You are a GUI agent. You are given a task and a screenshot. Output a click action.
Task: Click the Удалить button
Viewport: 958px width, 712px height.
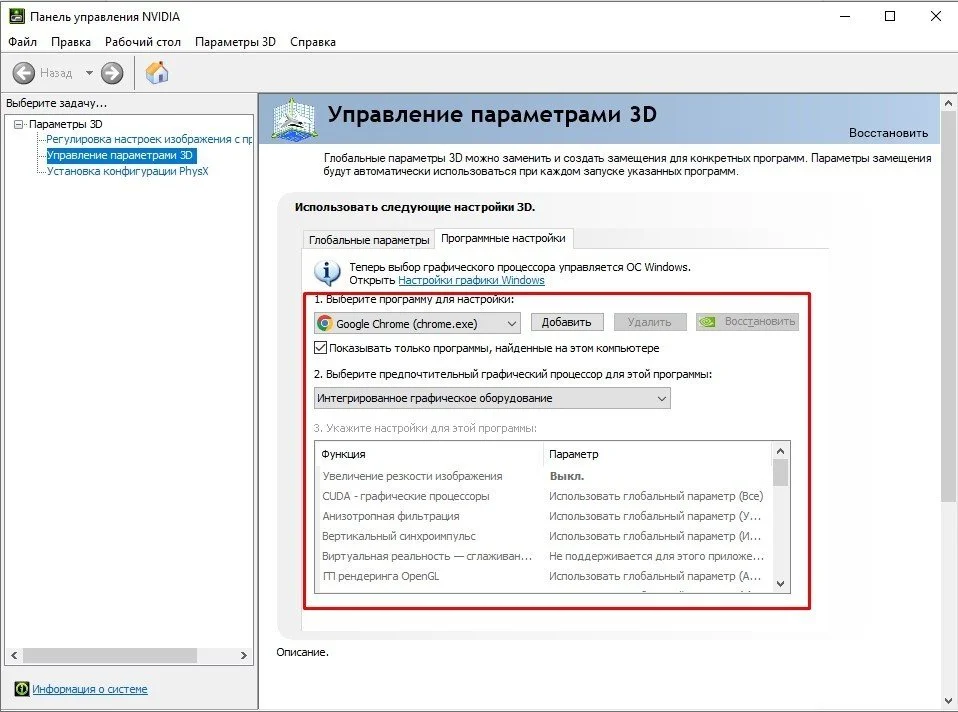pos(649,322)
